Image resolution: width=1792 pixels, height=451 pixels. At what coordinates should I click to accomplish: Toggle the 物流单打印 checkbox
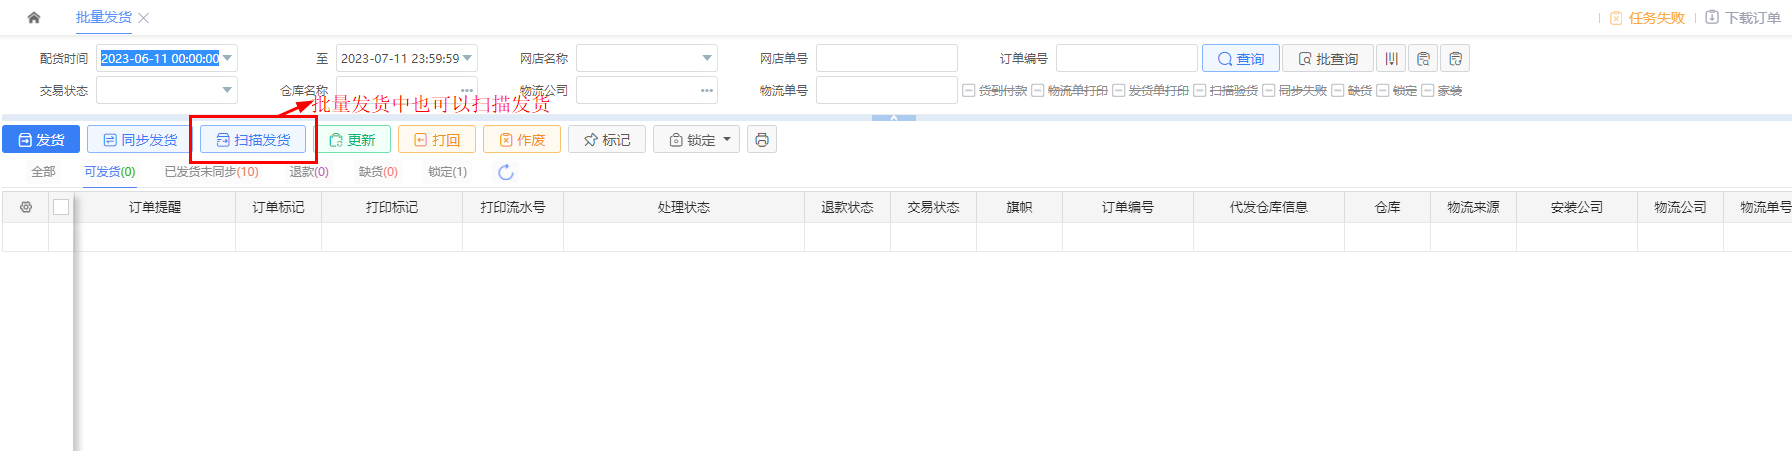[x=1038, y=91]
